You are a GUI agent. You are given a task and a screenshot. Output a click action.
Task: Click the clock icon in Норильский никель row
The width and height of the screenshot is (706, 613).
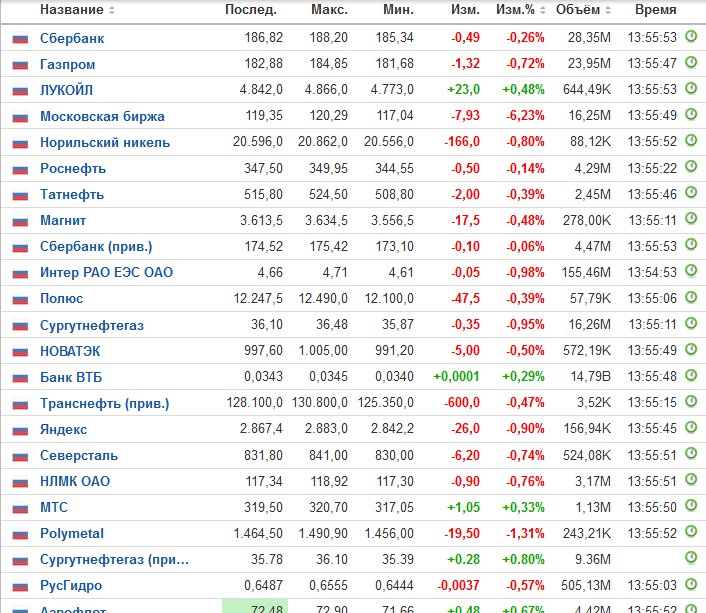pos(691,141)
